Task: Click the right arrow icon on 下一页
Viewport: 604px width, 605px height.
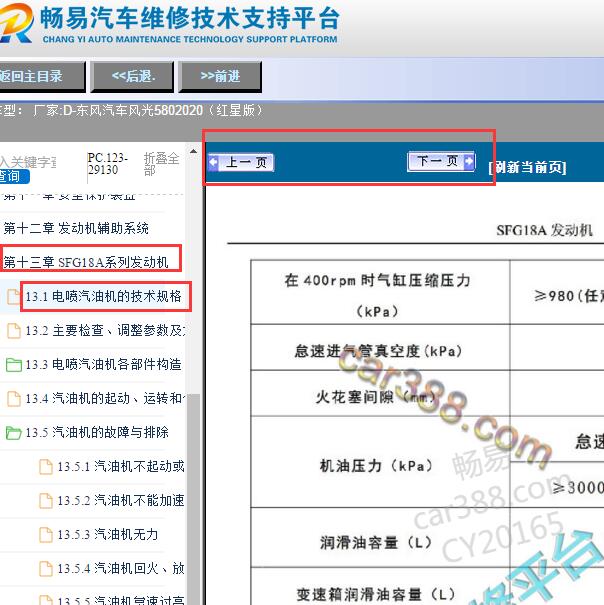Action: pyautogui.click(x=469, y=161)
